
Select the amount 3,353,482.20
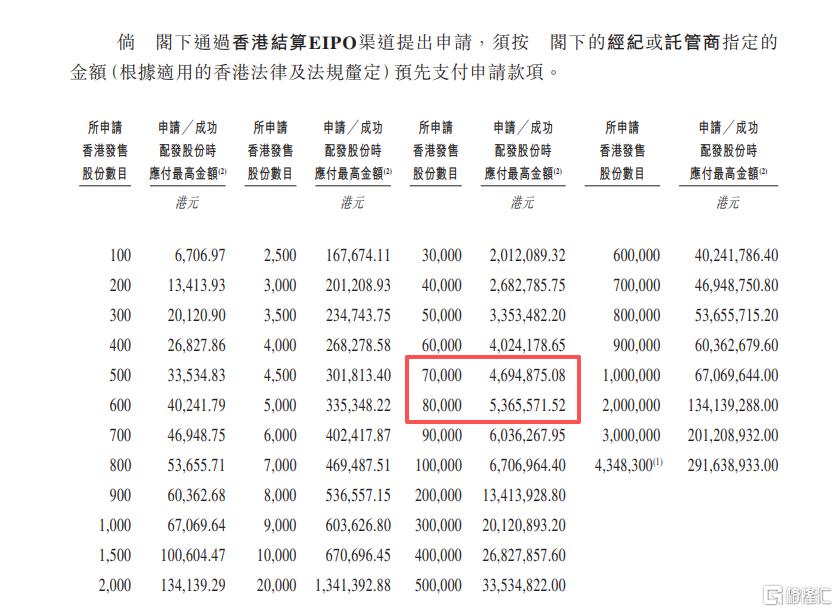527,315
